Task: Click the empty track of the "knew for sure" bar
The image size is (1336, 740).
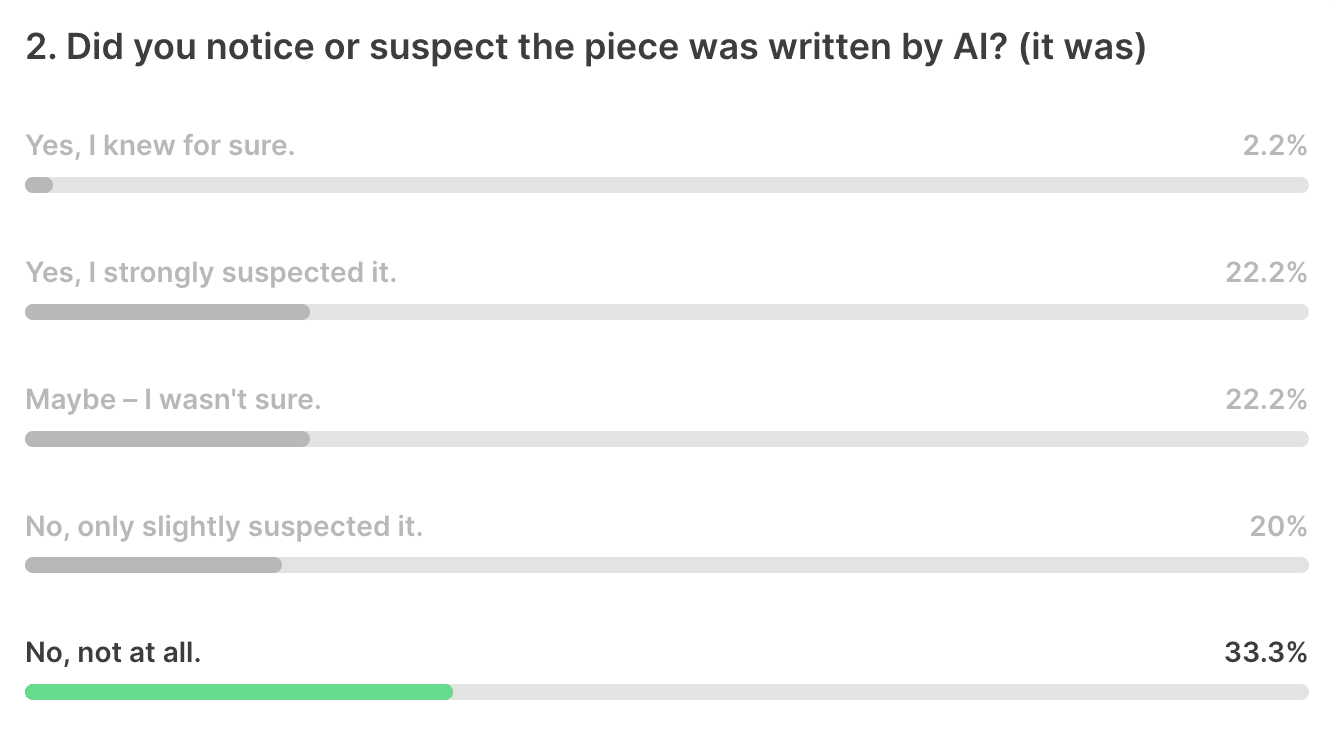Action: 681,185
